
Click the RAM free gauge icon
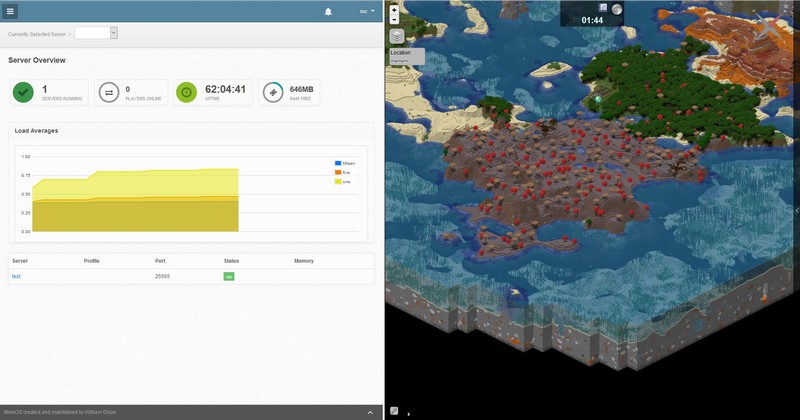[x=273, y=92]
